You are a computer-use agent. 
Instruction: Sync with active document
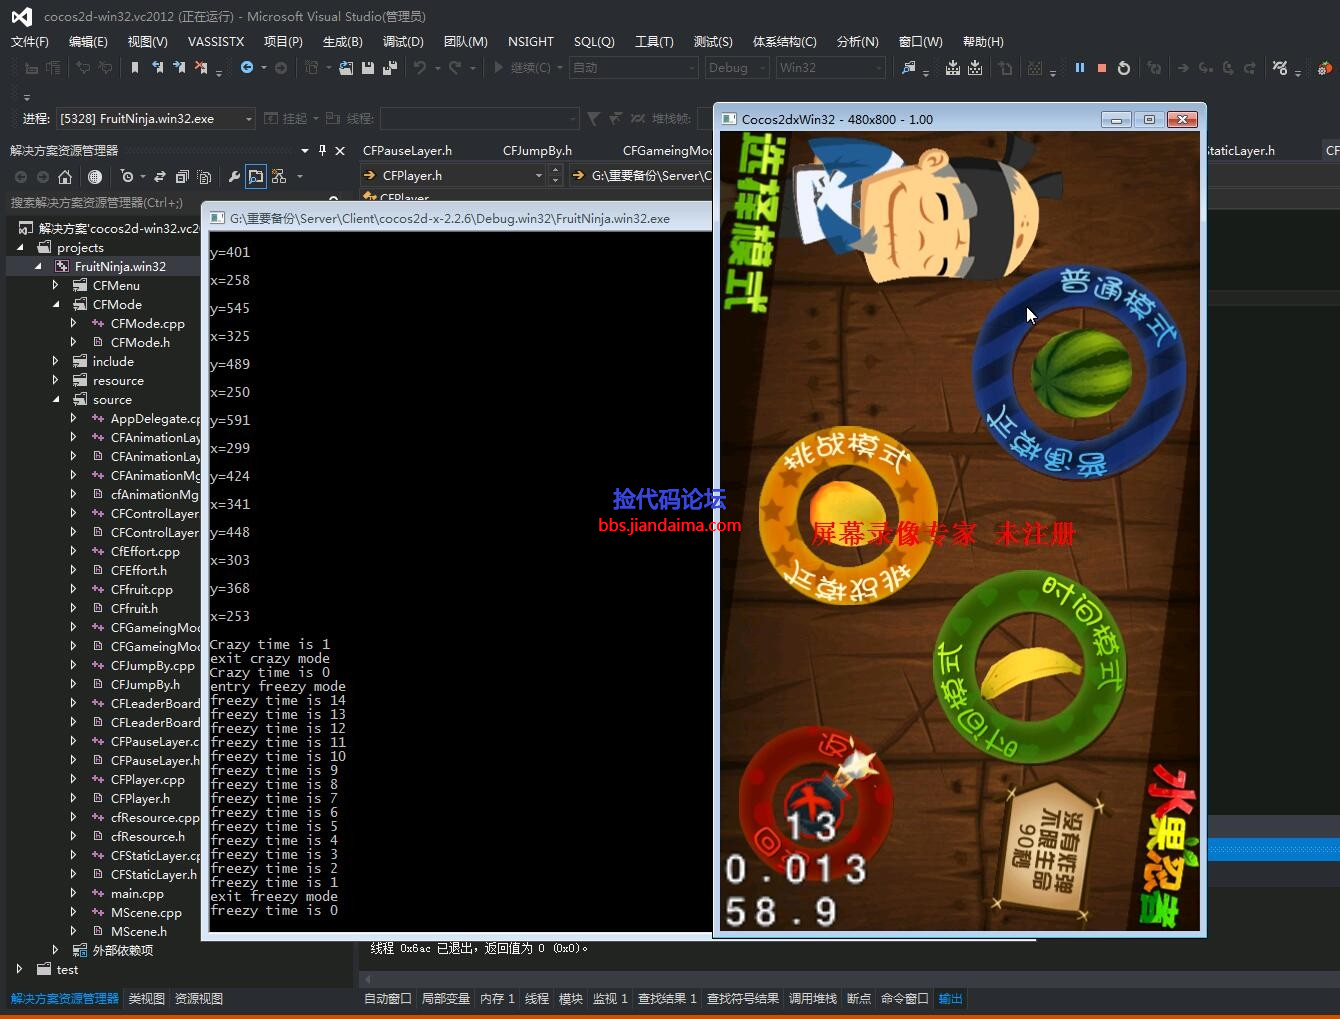click(160, 176)
